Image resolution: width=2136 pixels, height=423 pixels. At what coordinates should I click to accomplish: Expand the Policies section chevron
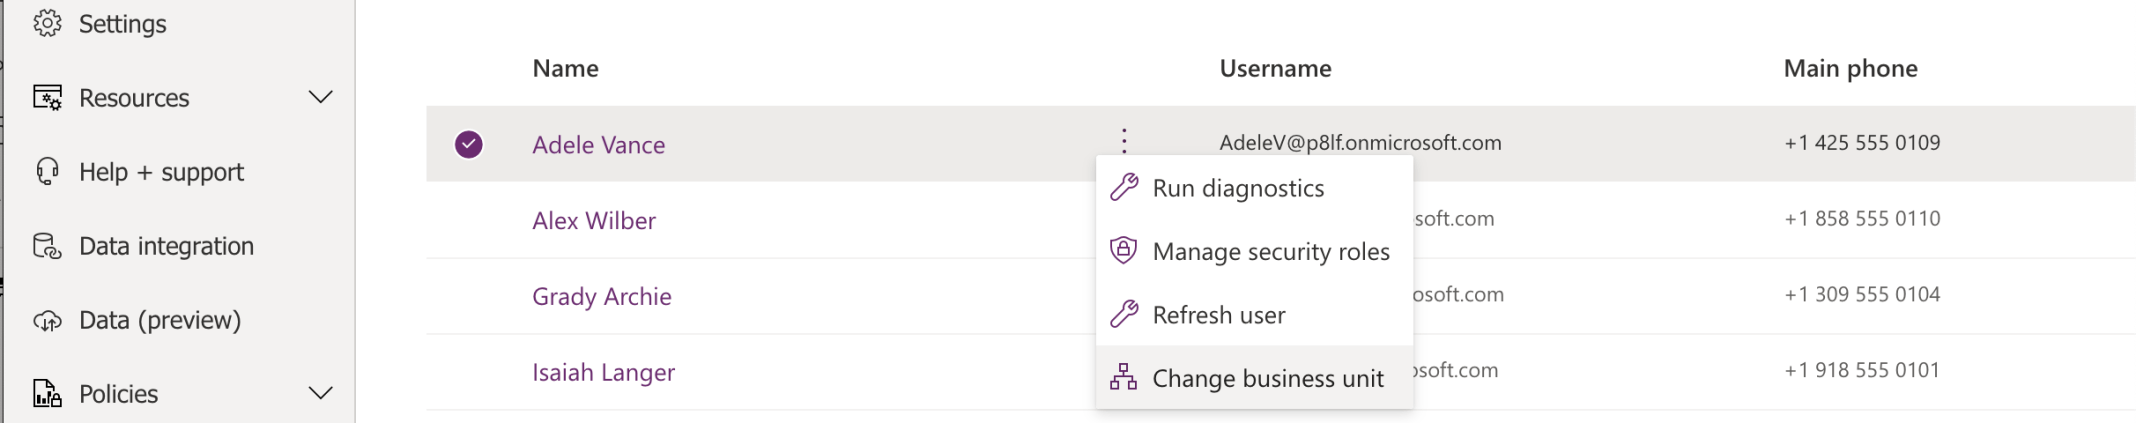320,393
